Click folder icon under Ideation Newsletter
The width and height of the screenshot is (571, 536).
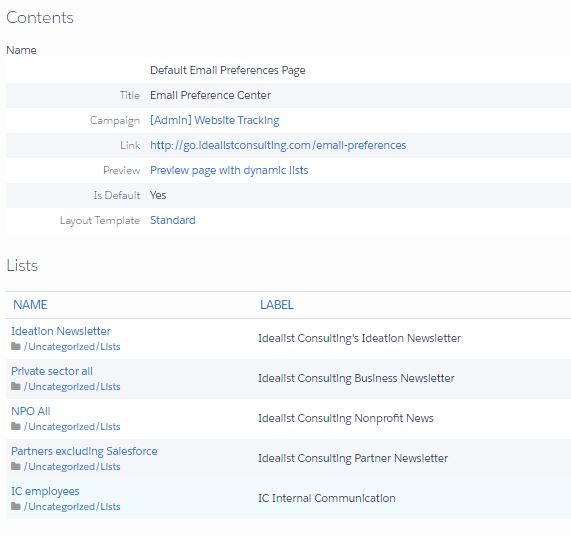pos(16,346)
